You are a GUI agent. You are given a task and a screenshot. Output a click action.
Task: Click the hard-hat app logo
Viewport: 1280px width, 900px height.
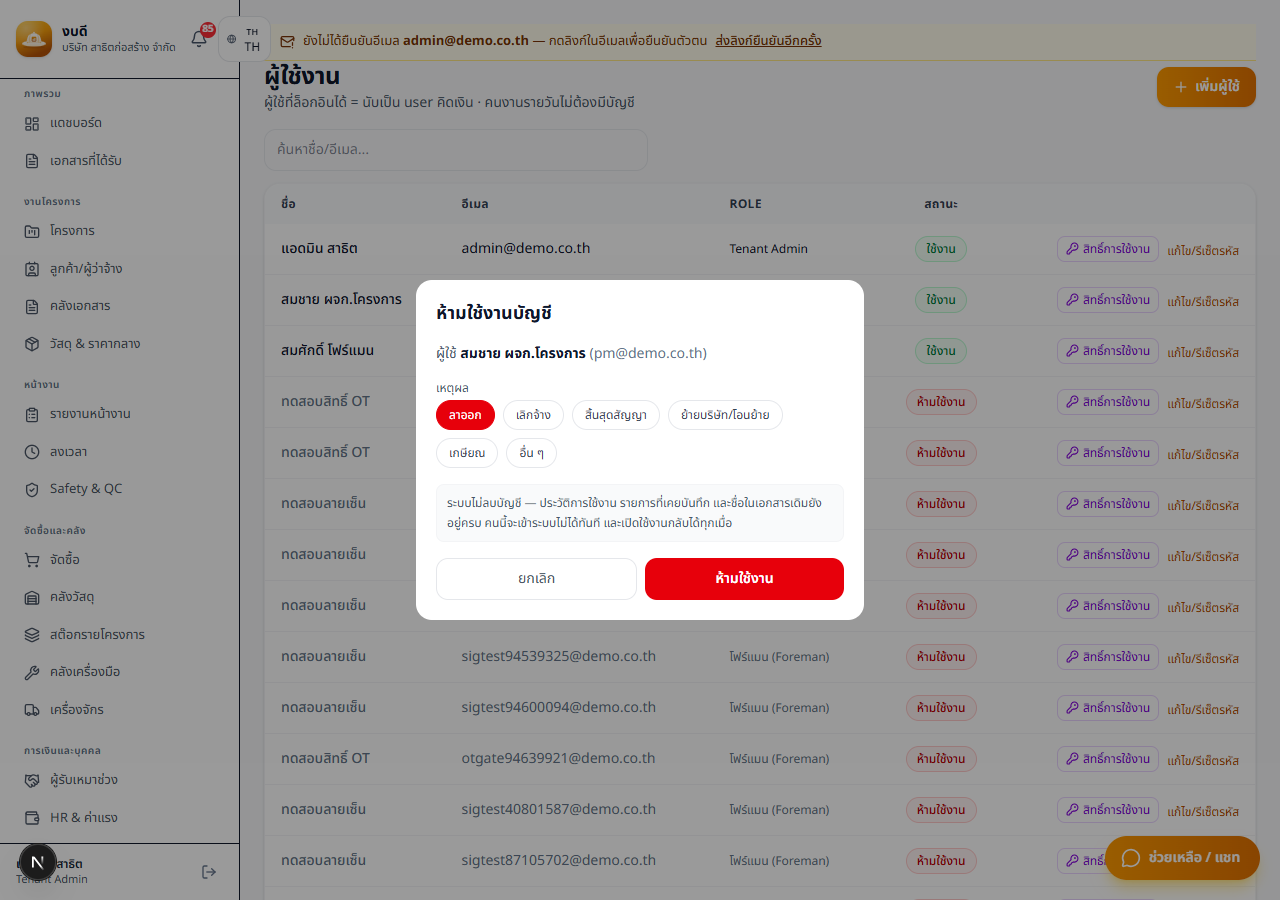34,40
